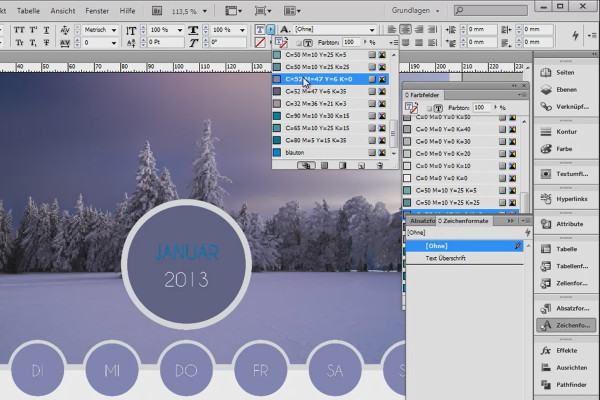
Task: Click the Farbton value field in swatch dropdown
Action: (351, 42)
